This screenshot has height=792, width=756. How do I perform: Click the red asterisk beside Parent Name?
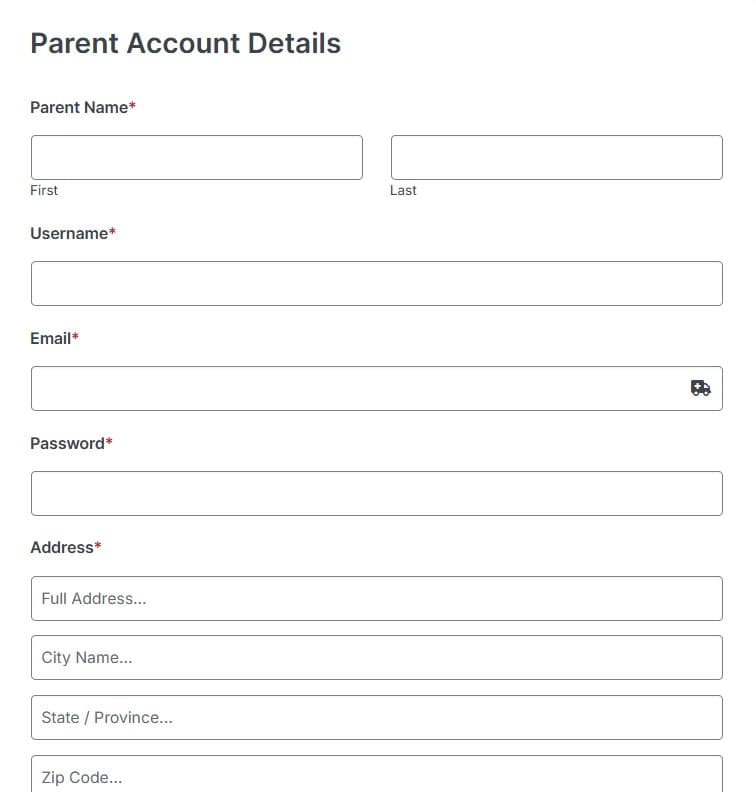[132, 106]
